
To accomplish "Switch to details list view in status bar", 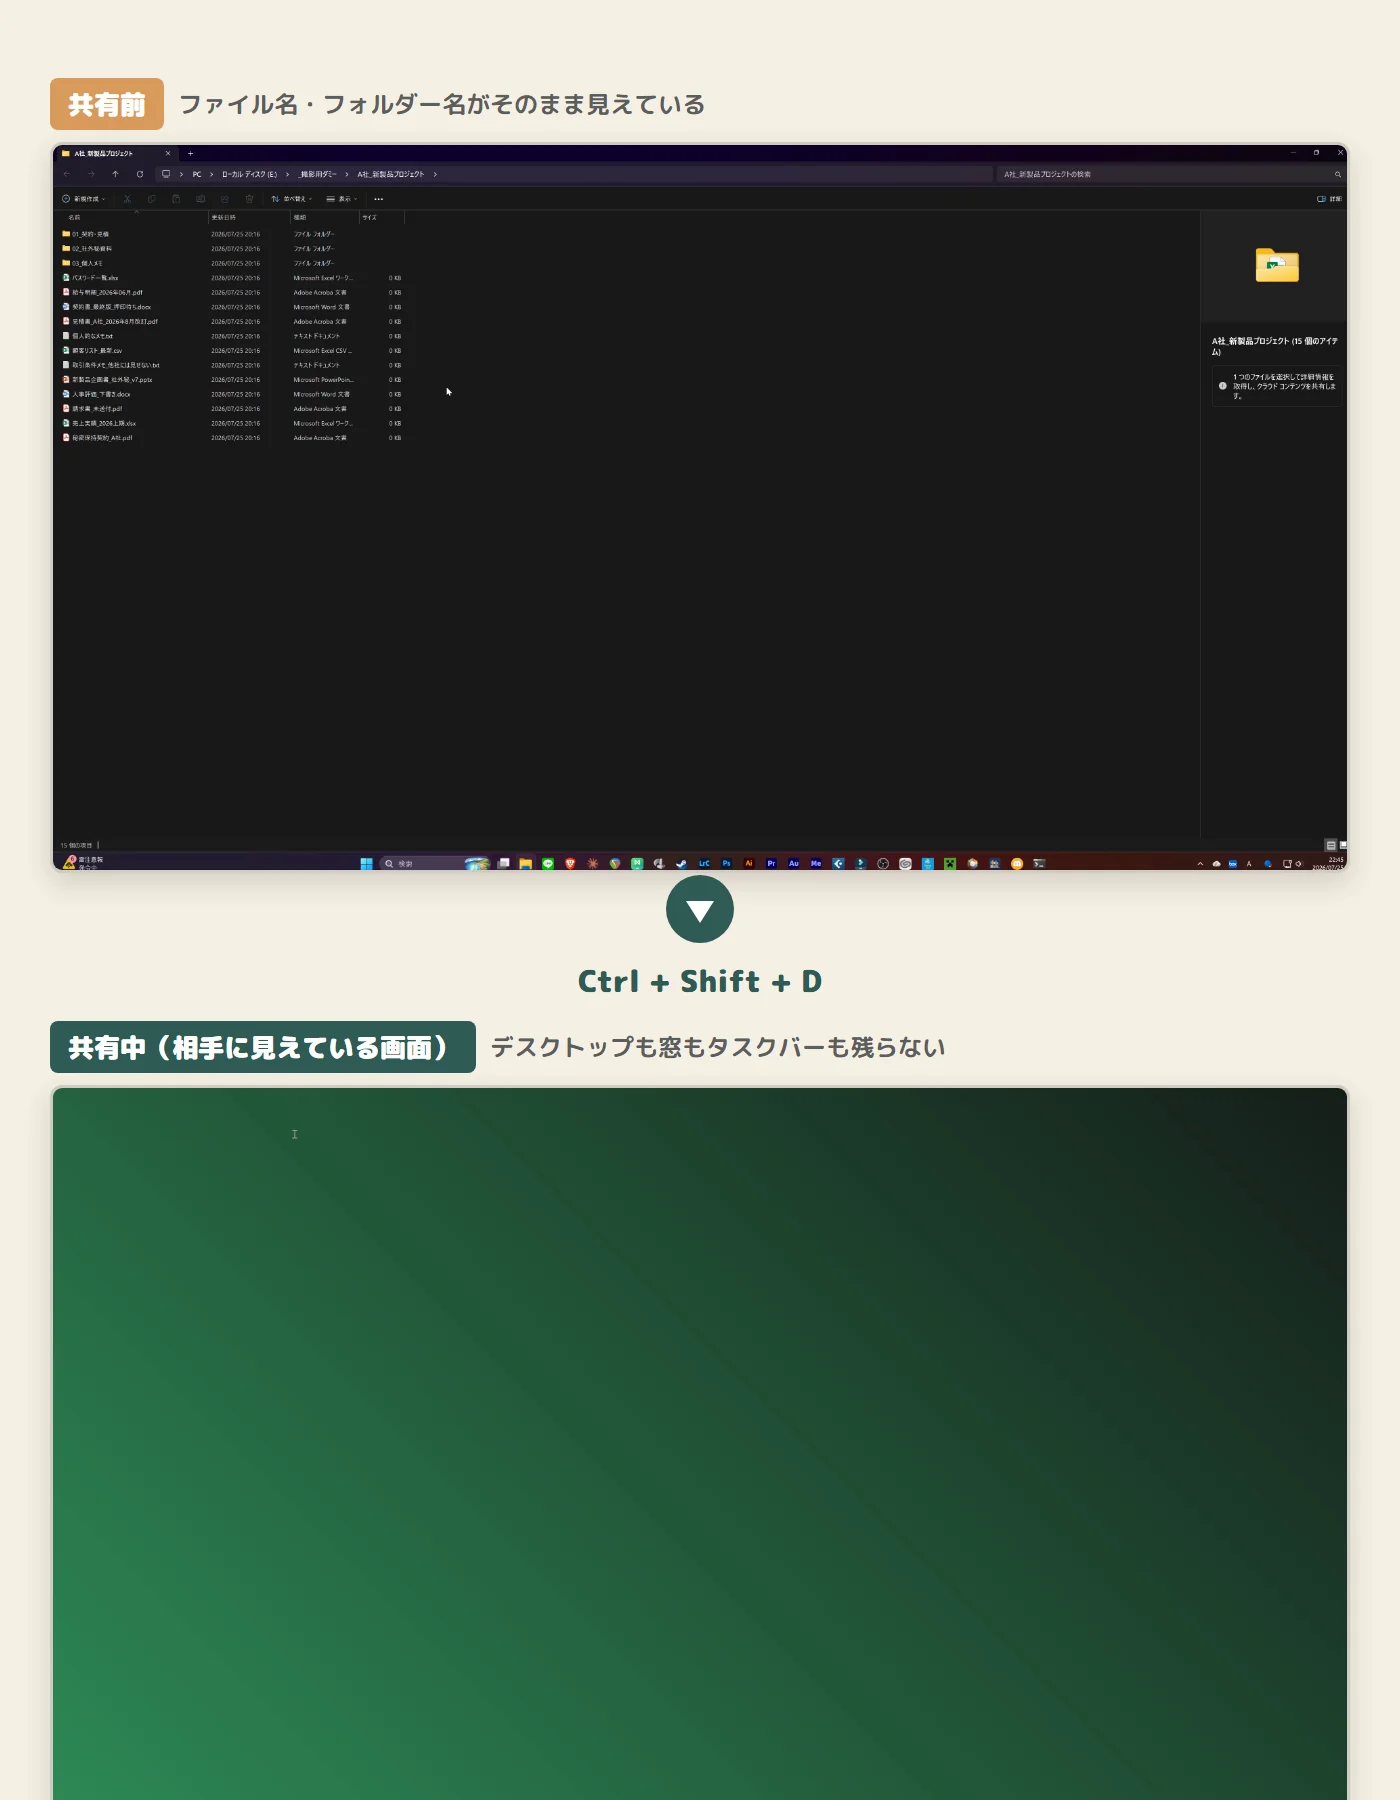I will 1331,846.
